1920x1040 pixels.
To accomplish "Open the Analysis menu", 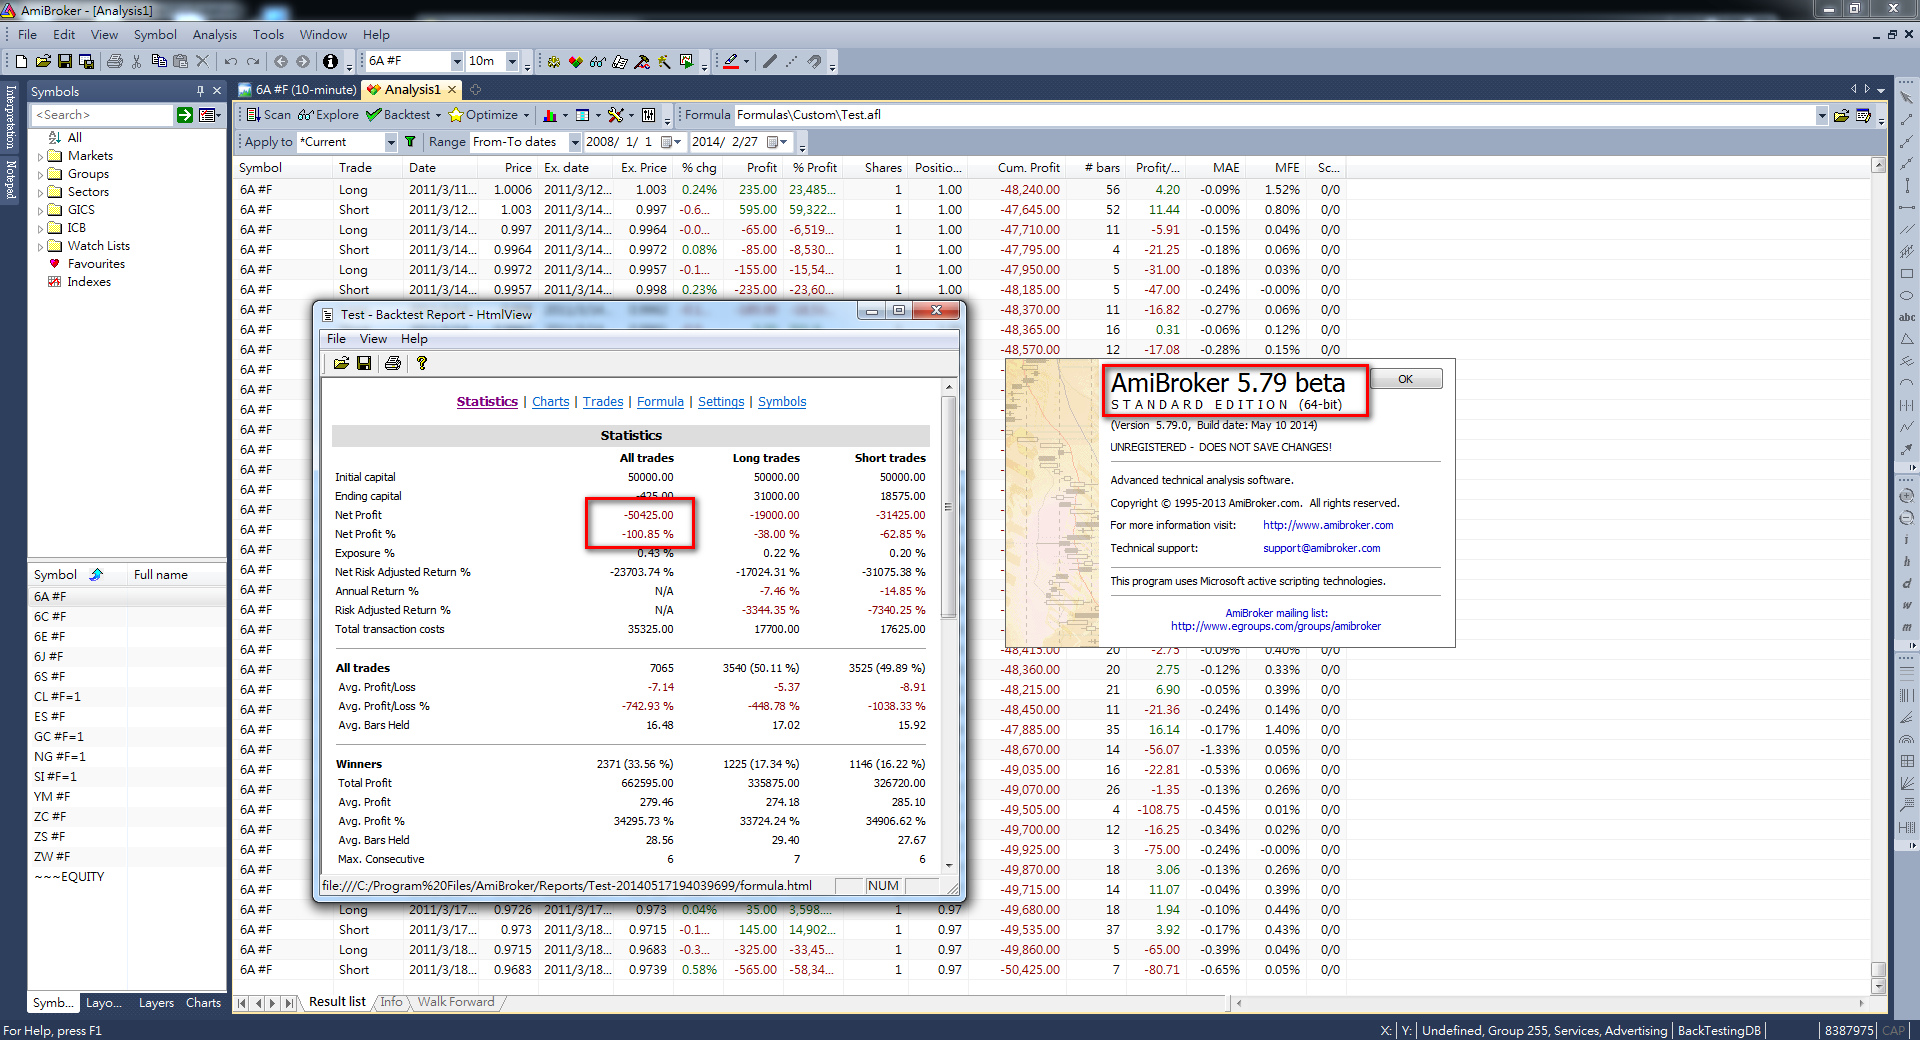I will [214, 35].
